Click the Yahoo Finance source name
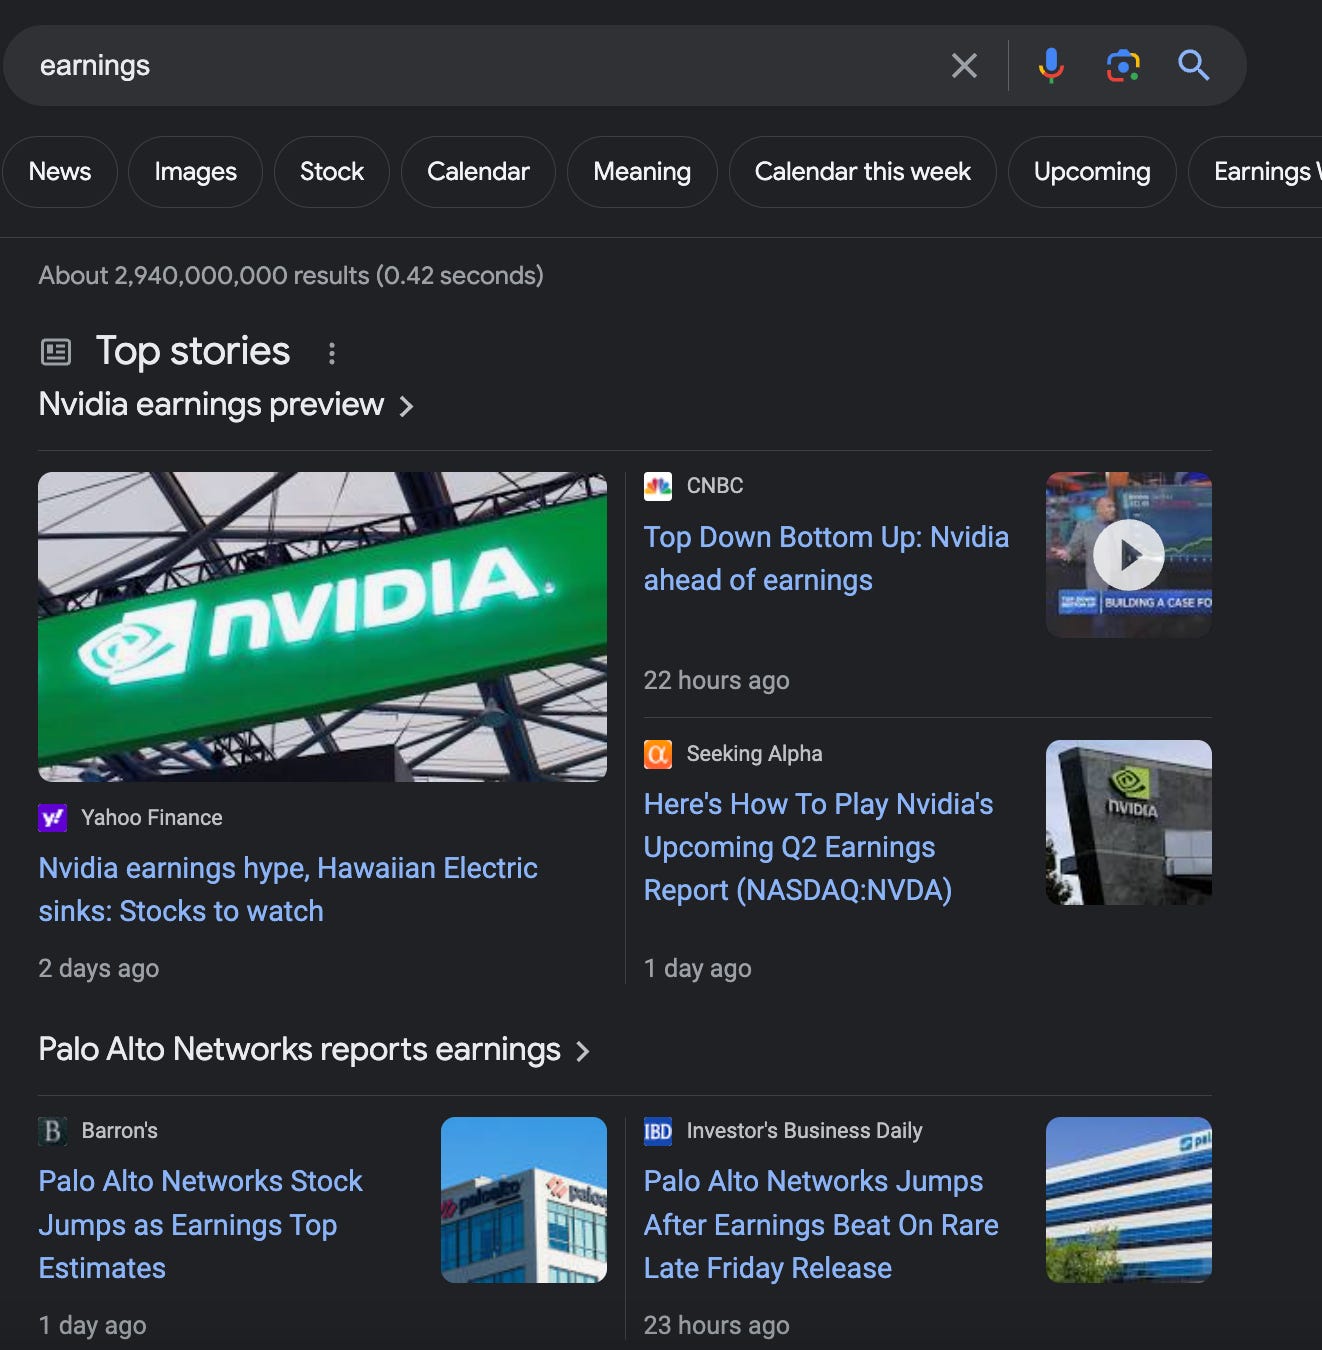1322x1350 pixels. click(x=152, y=818)
